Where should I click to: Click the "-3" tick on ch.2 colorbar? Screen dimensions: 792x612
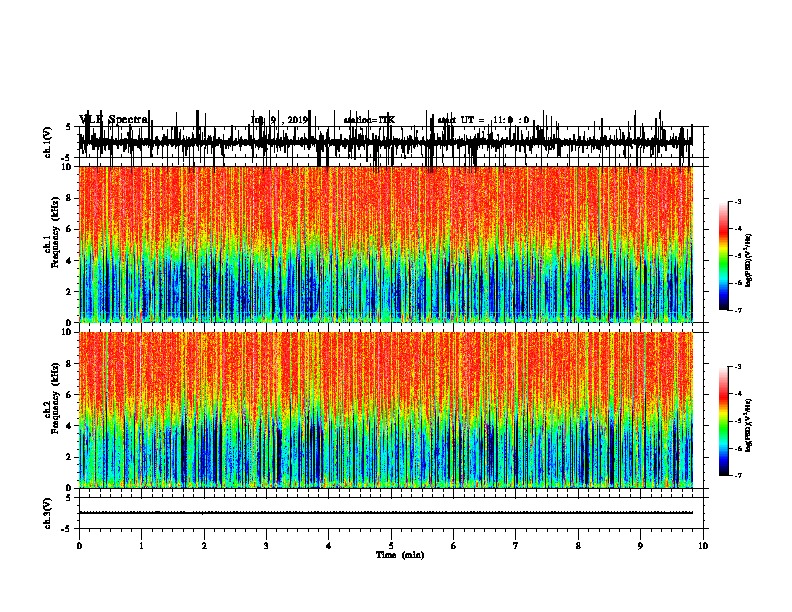click(x=737, y=367)
